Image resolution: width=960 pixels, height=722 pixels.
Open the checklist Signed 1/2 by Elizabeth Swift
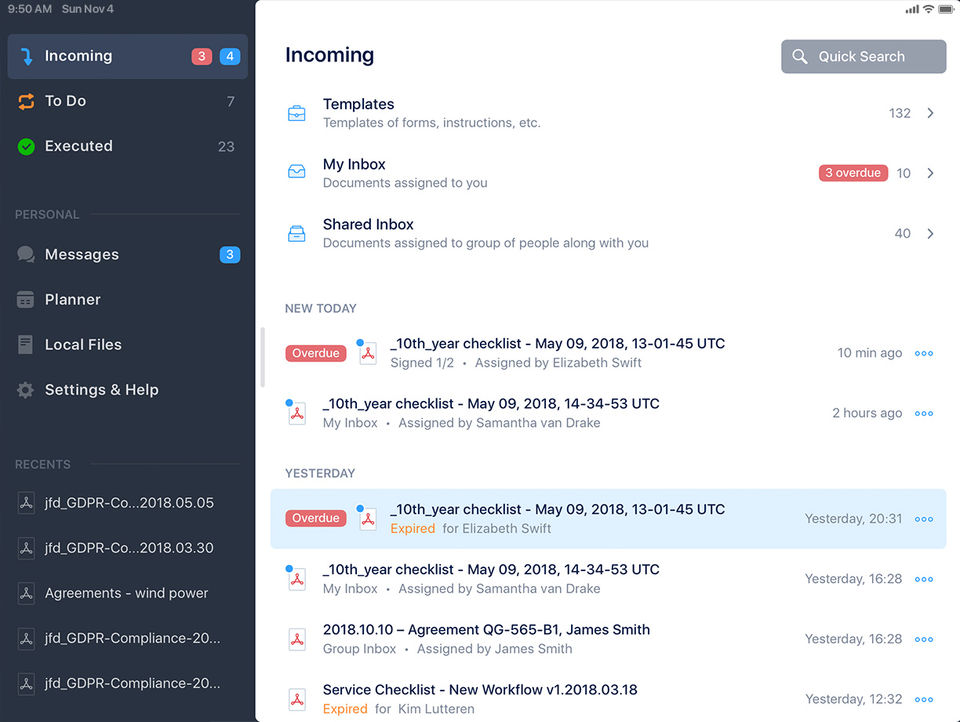[x=609, y=353]
